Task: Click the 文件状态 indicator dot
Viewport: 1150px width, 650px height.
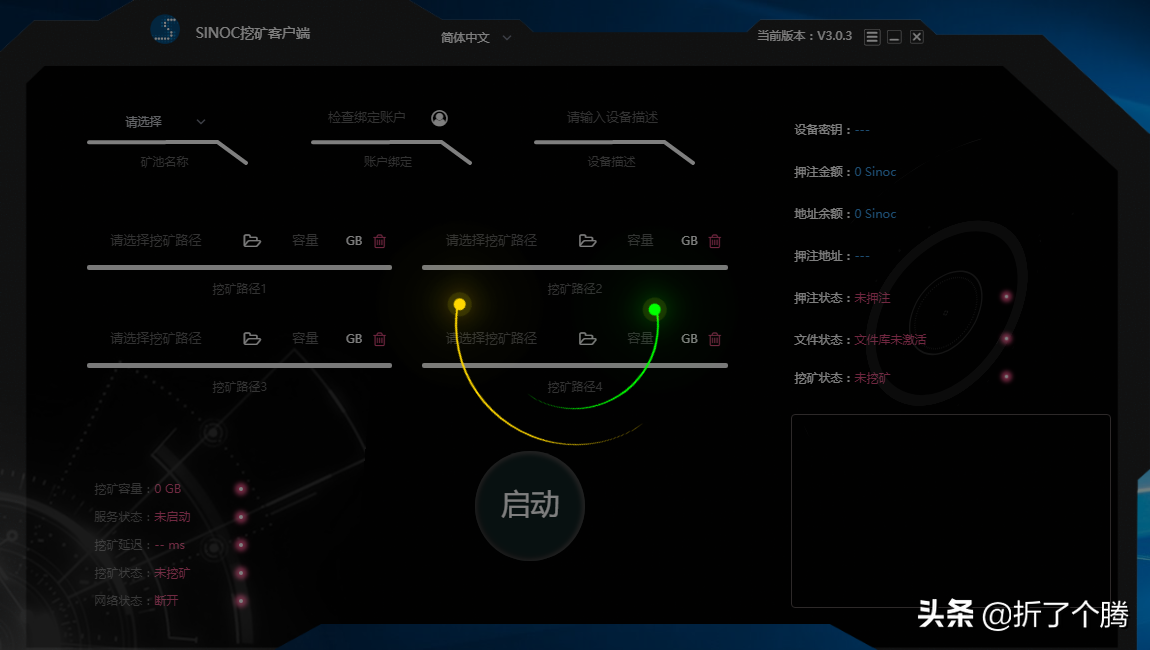Action: 1006,338
